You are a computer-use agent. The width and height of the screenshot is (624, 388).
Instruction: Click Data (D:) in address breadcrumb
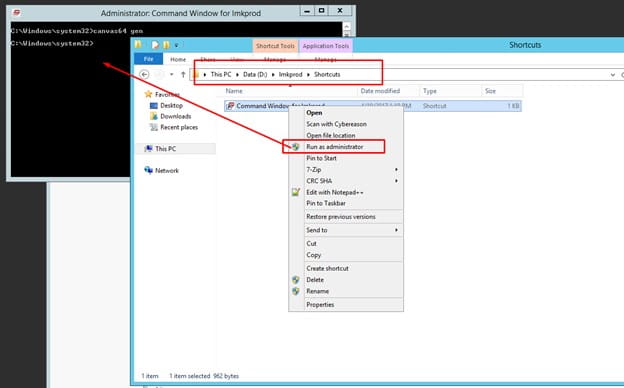tap(255, 74)
